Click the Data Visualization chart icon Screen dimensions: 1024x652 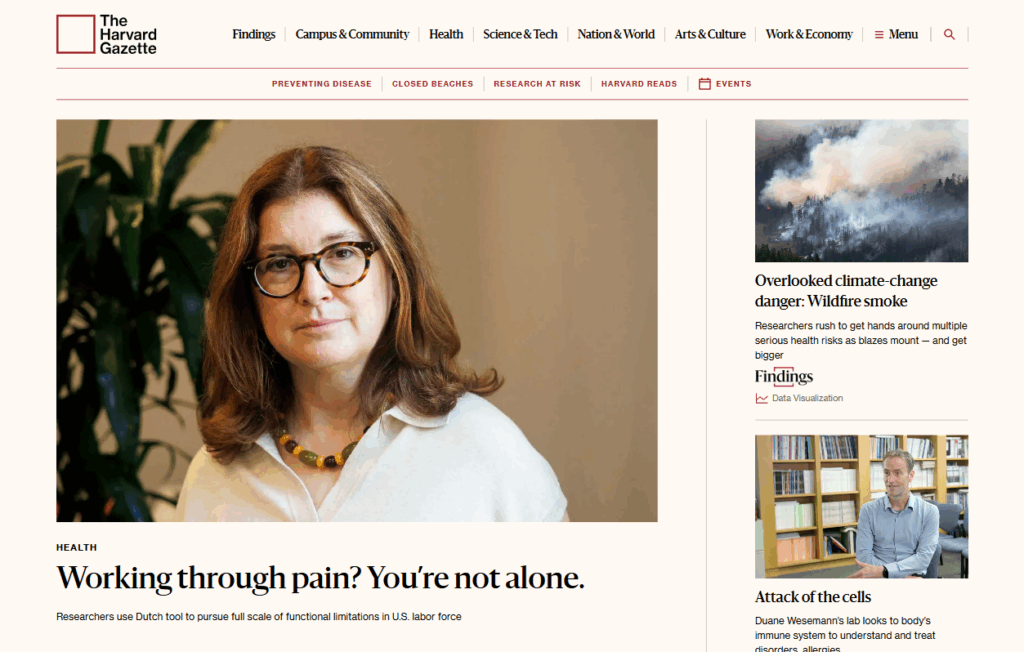(x=761, y=399)
